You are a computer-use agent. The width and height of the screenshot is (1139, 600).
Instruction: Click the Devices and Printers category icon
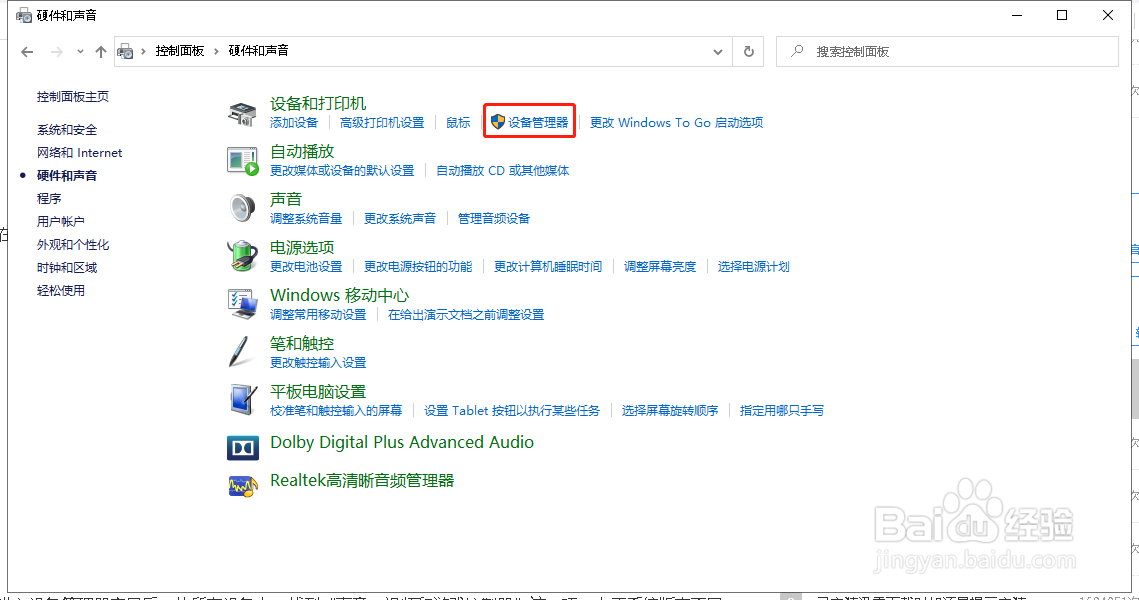click(243, 113)
